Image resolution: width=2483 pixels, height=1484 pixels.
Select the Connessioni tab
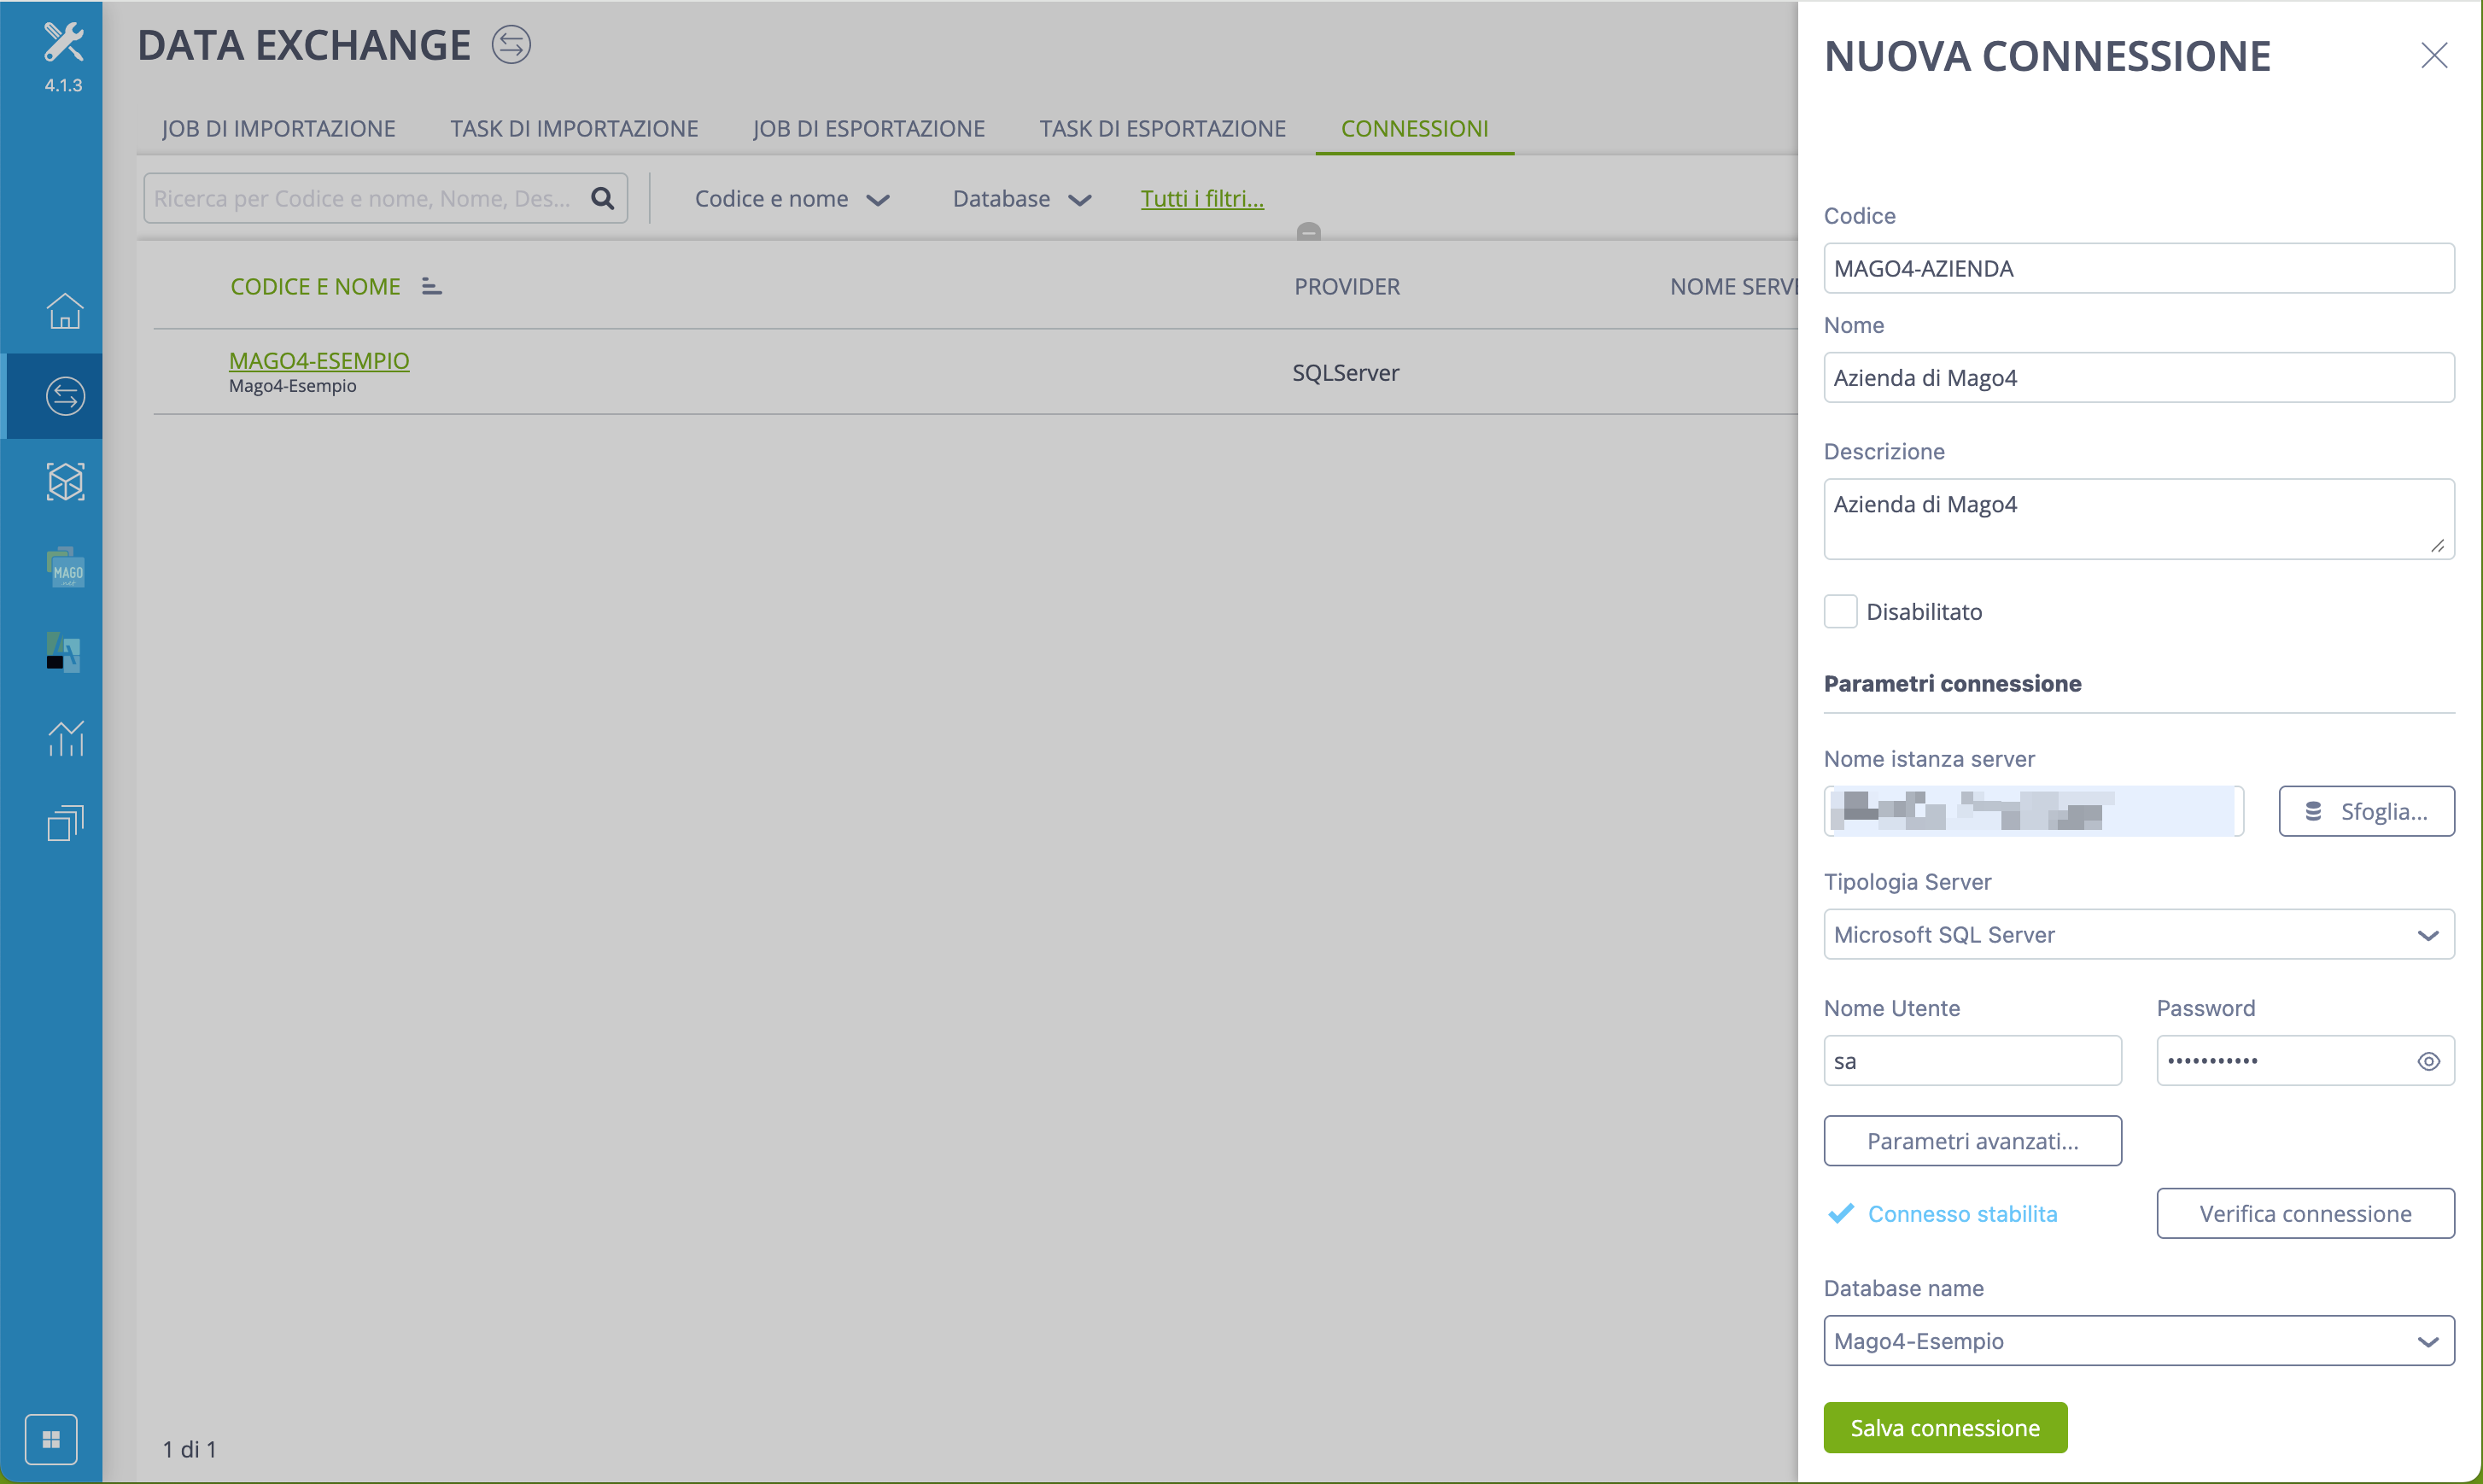click(x=1414, y=128)
